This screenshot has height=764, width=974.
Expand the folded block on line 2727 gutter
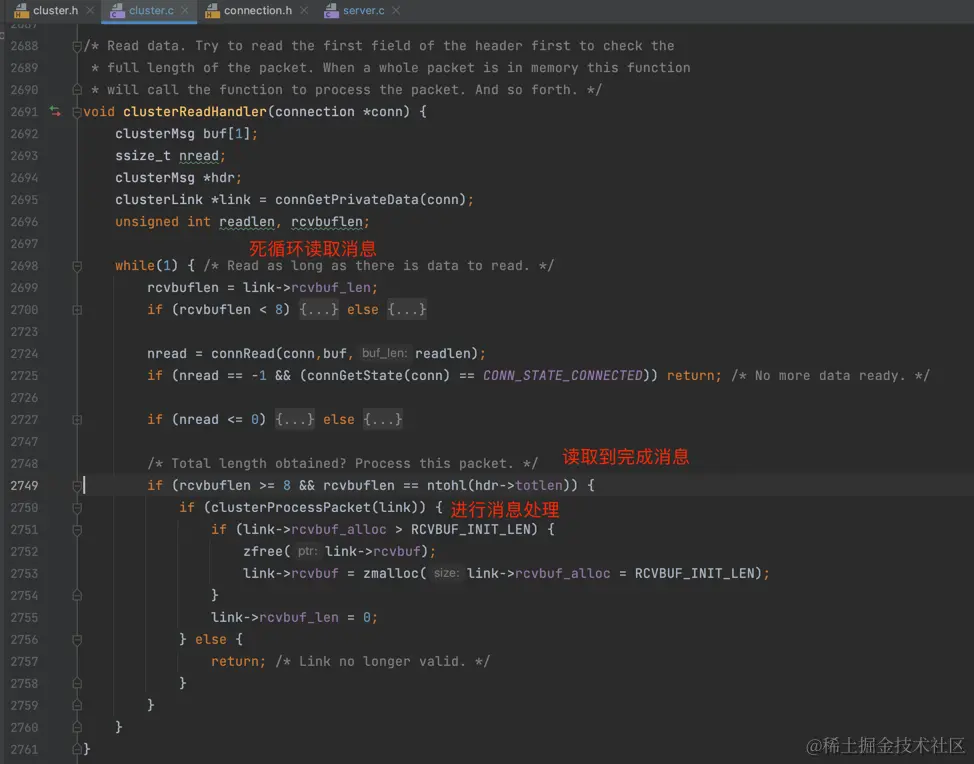coord(77,419)
